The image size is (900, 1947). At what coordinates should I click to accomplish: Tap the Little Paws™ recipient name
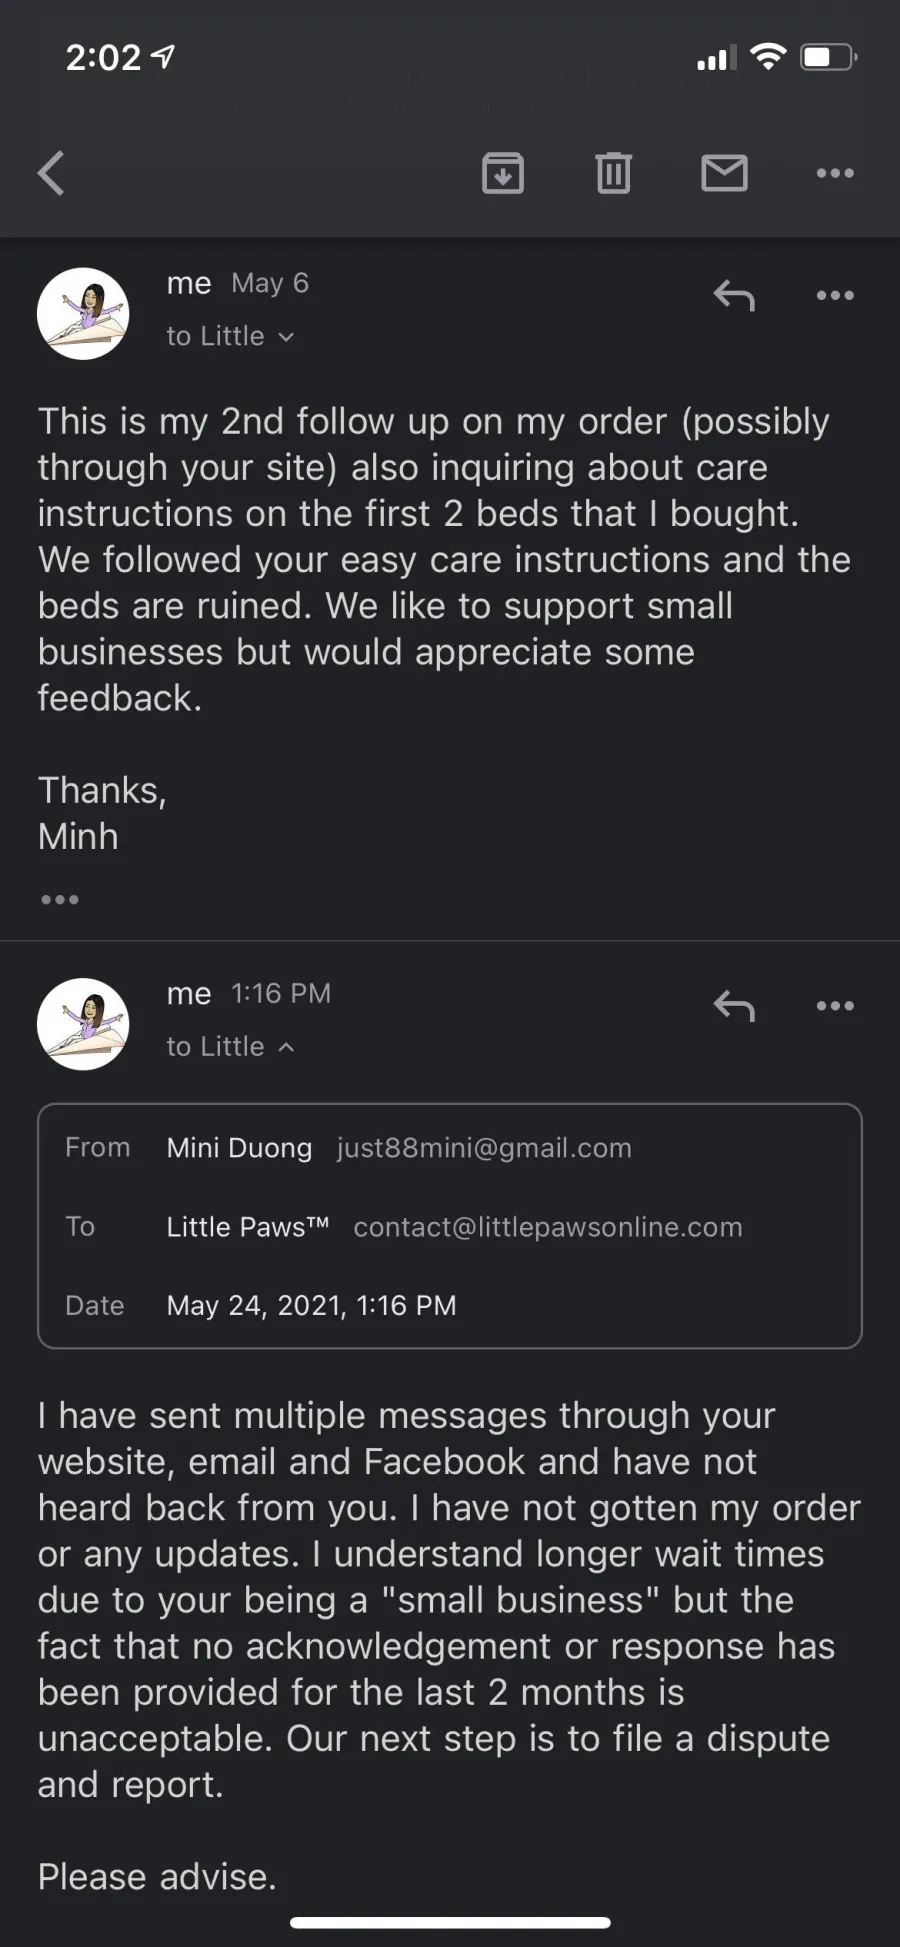coord(248,1227)
